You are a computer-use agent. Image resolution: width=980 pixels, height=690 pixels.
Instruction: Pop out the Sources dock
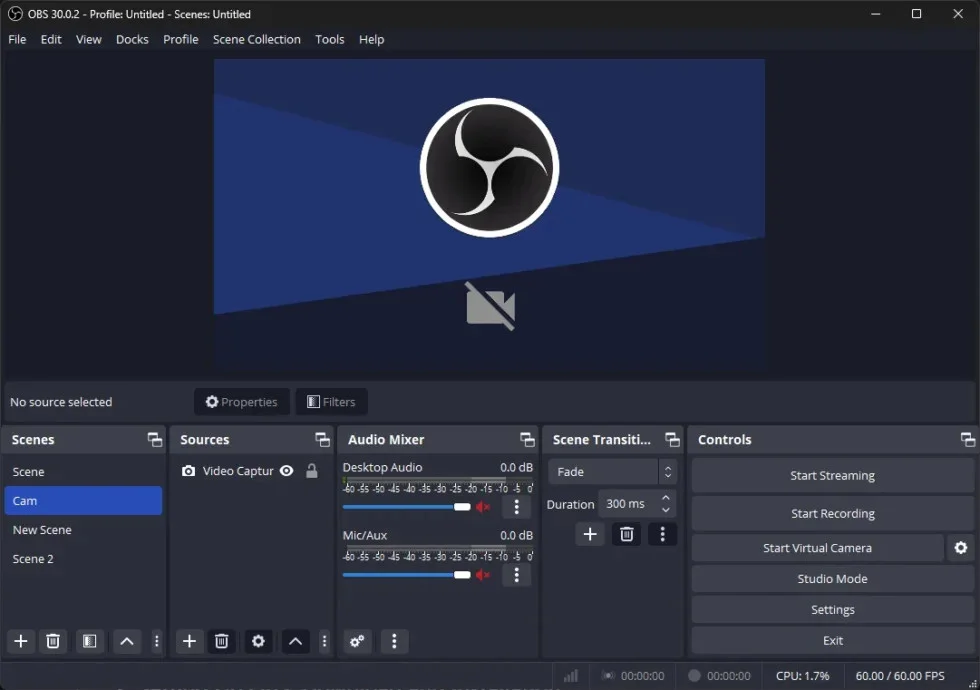[x=322, y=440]
